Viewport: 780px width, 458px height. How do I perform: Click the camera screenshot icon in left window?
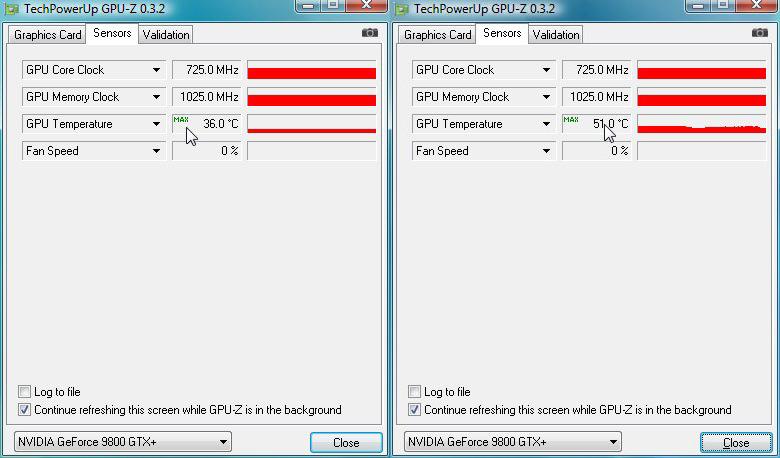coord(370,33)
